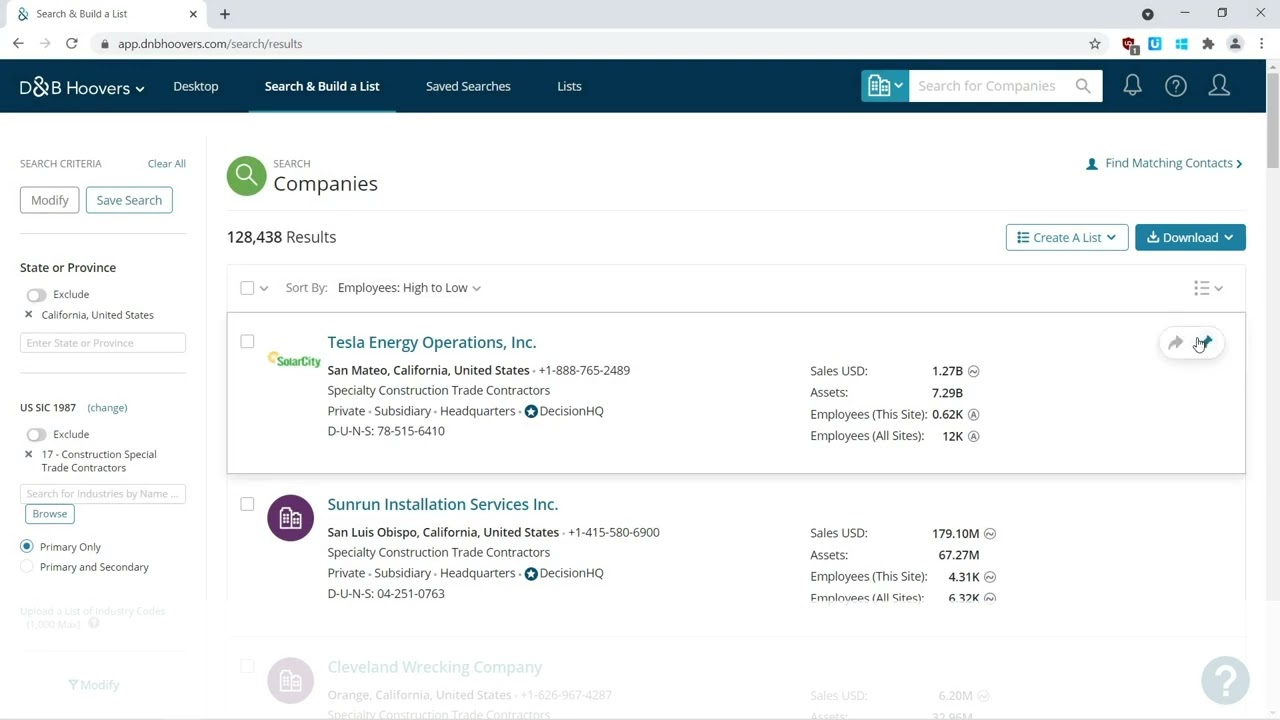Open the Download dropdown
The width and height of the screenshot is (1280, 720).
click(1190, 238)
